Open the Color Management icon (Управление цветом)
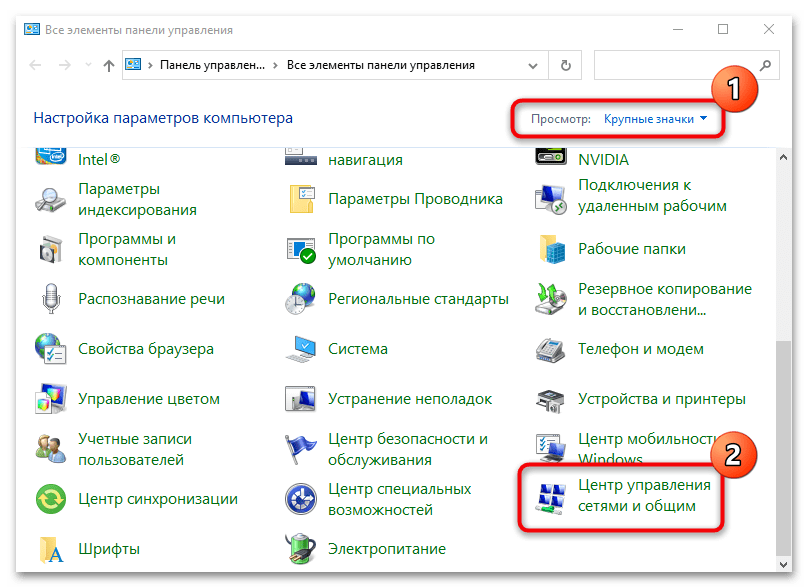This screenshot has height=588, width=808. [x=52, y=398]
